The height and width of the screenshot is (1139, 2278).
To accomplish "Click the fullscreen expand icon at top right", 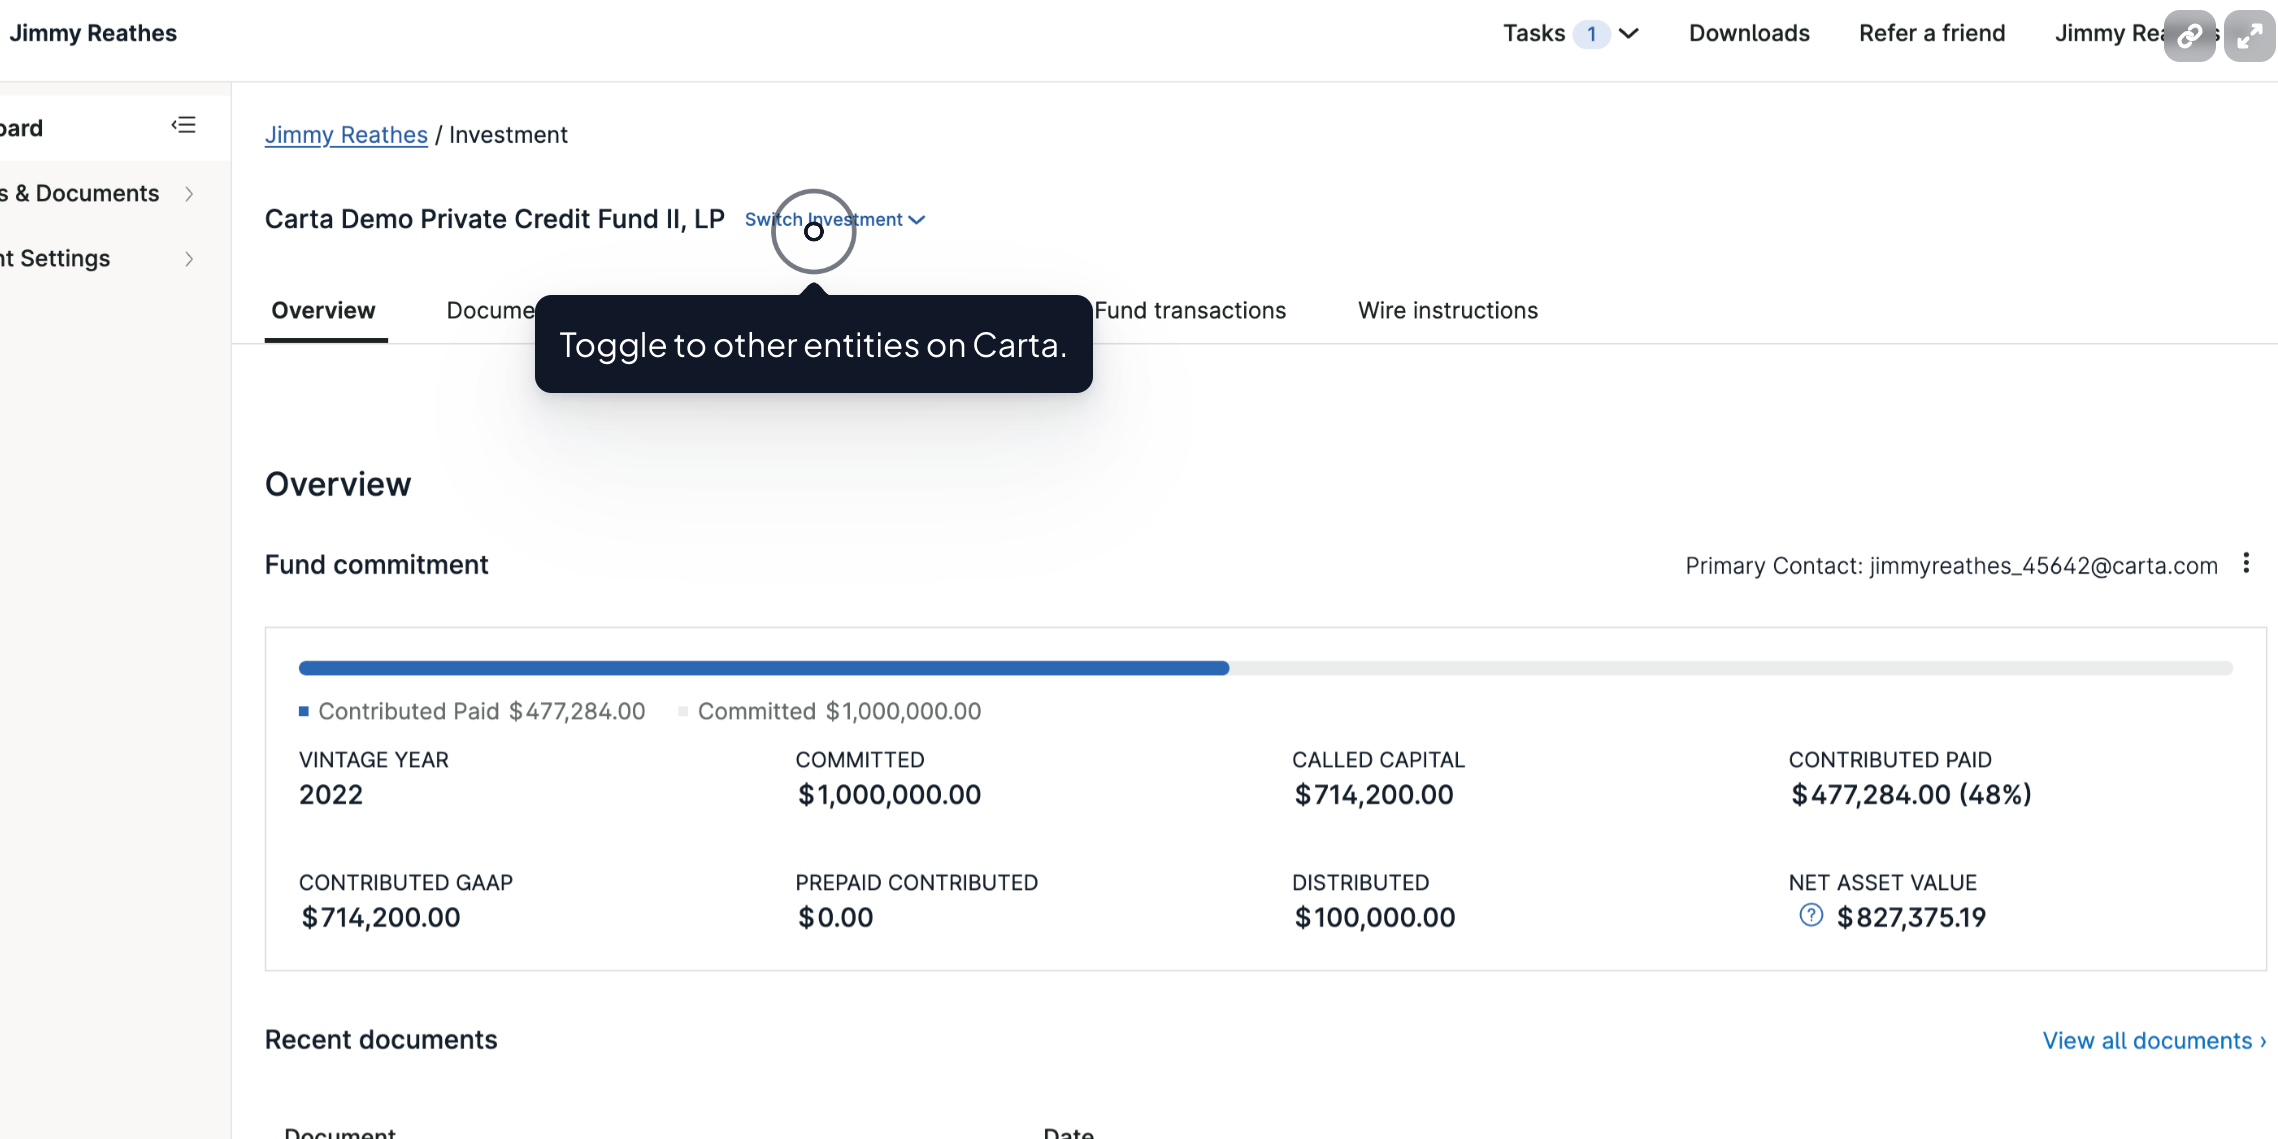I will pos(2249,36).
